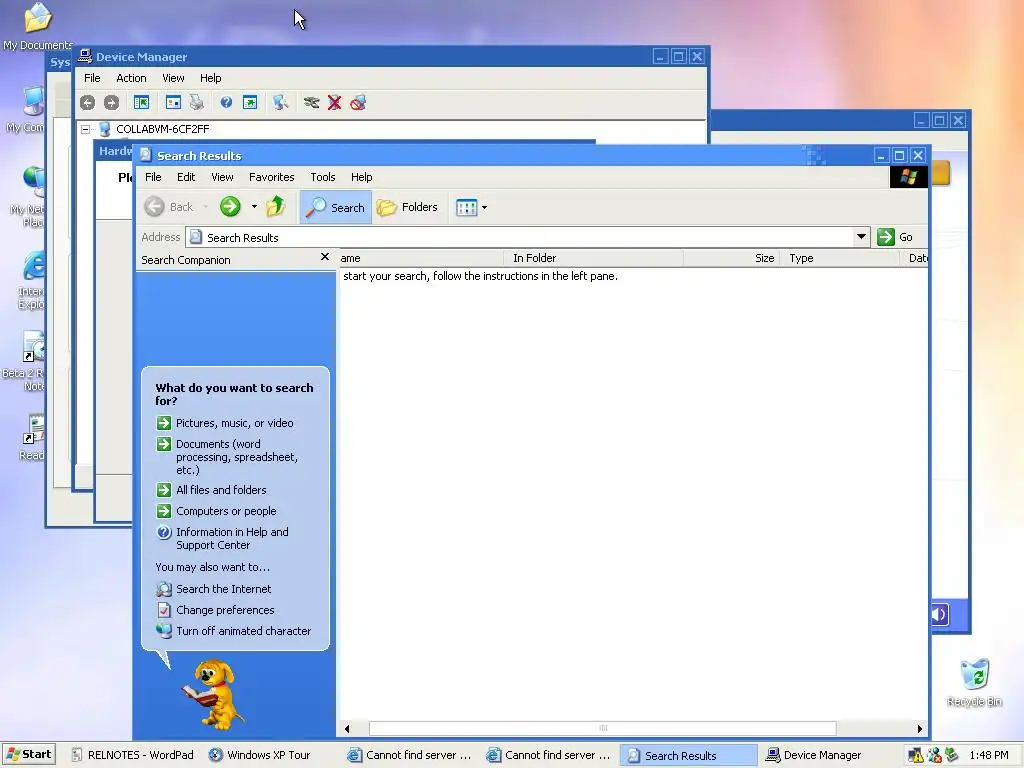Close the Search Companion pane
Screen dimensions: 1024x768
coord(325,257)
